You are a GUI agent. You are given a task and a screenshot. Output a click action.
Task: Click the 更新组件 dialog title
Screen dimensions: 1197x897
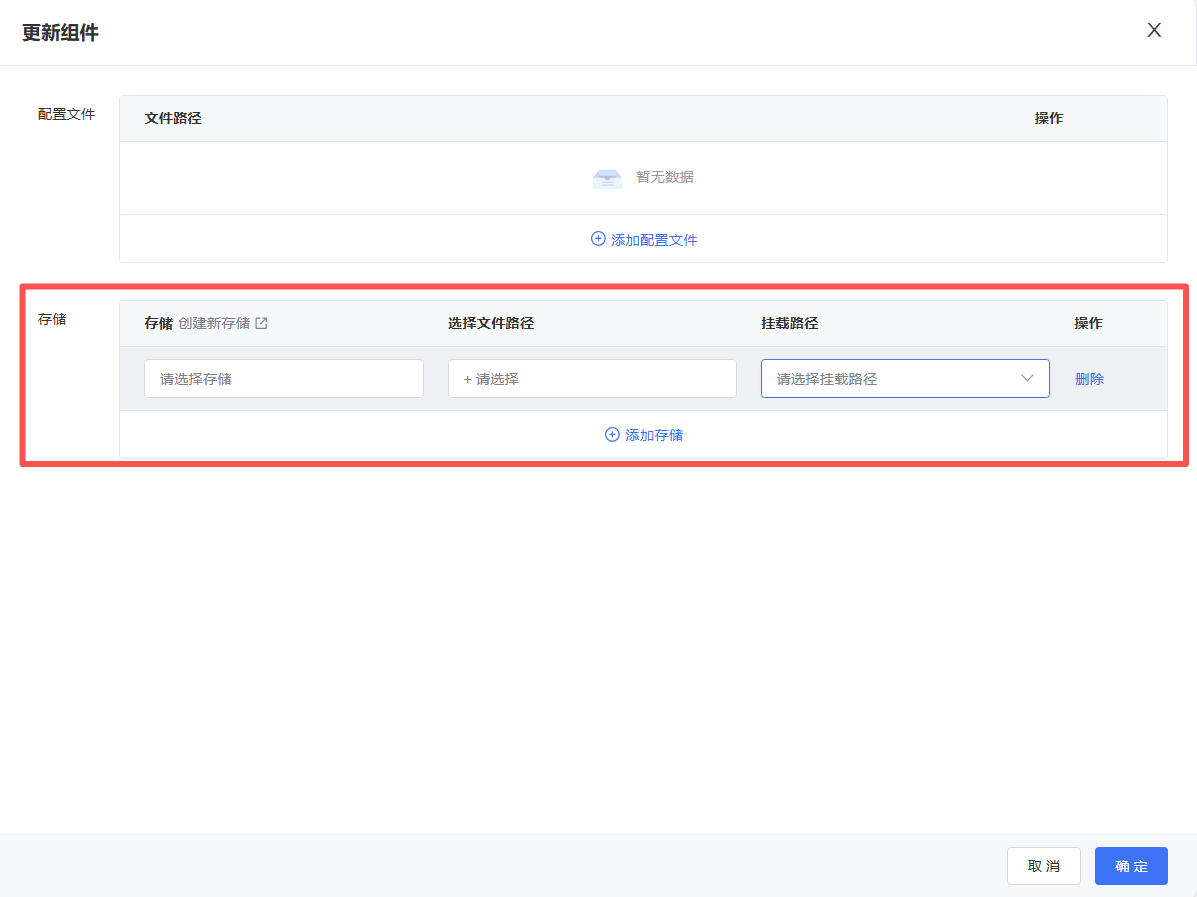[x=60, y=33]
